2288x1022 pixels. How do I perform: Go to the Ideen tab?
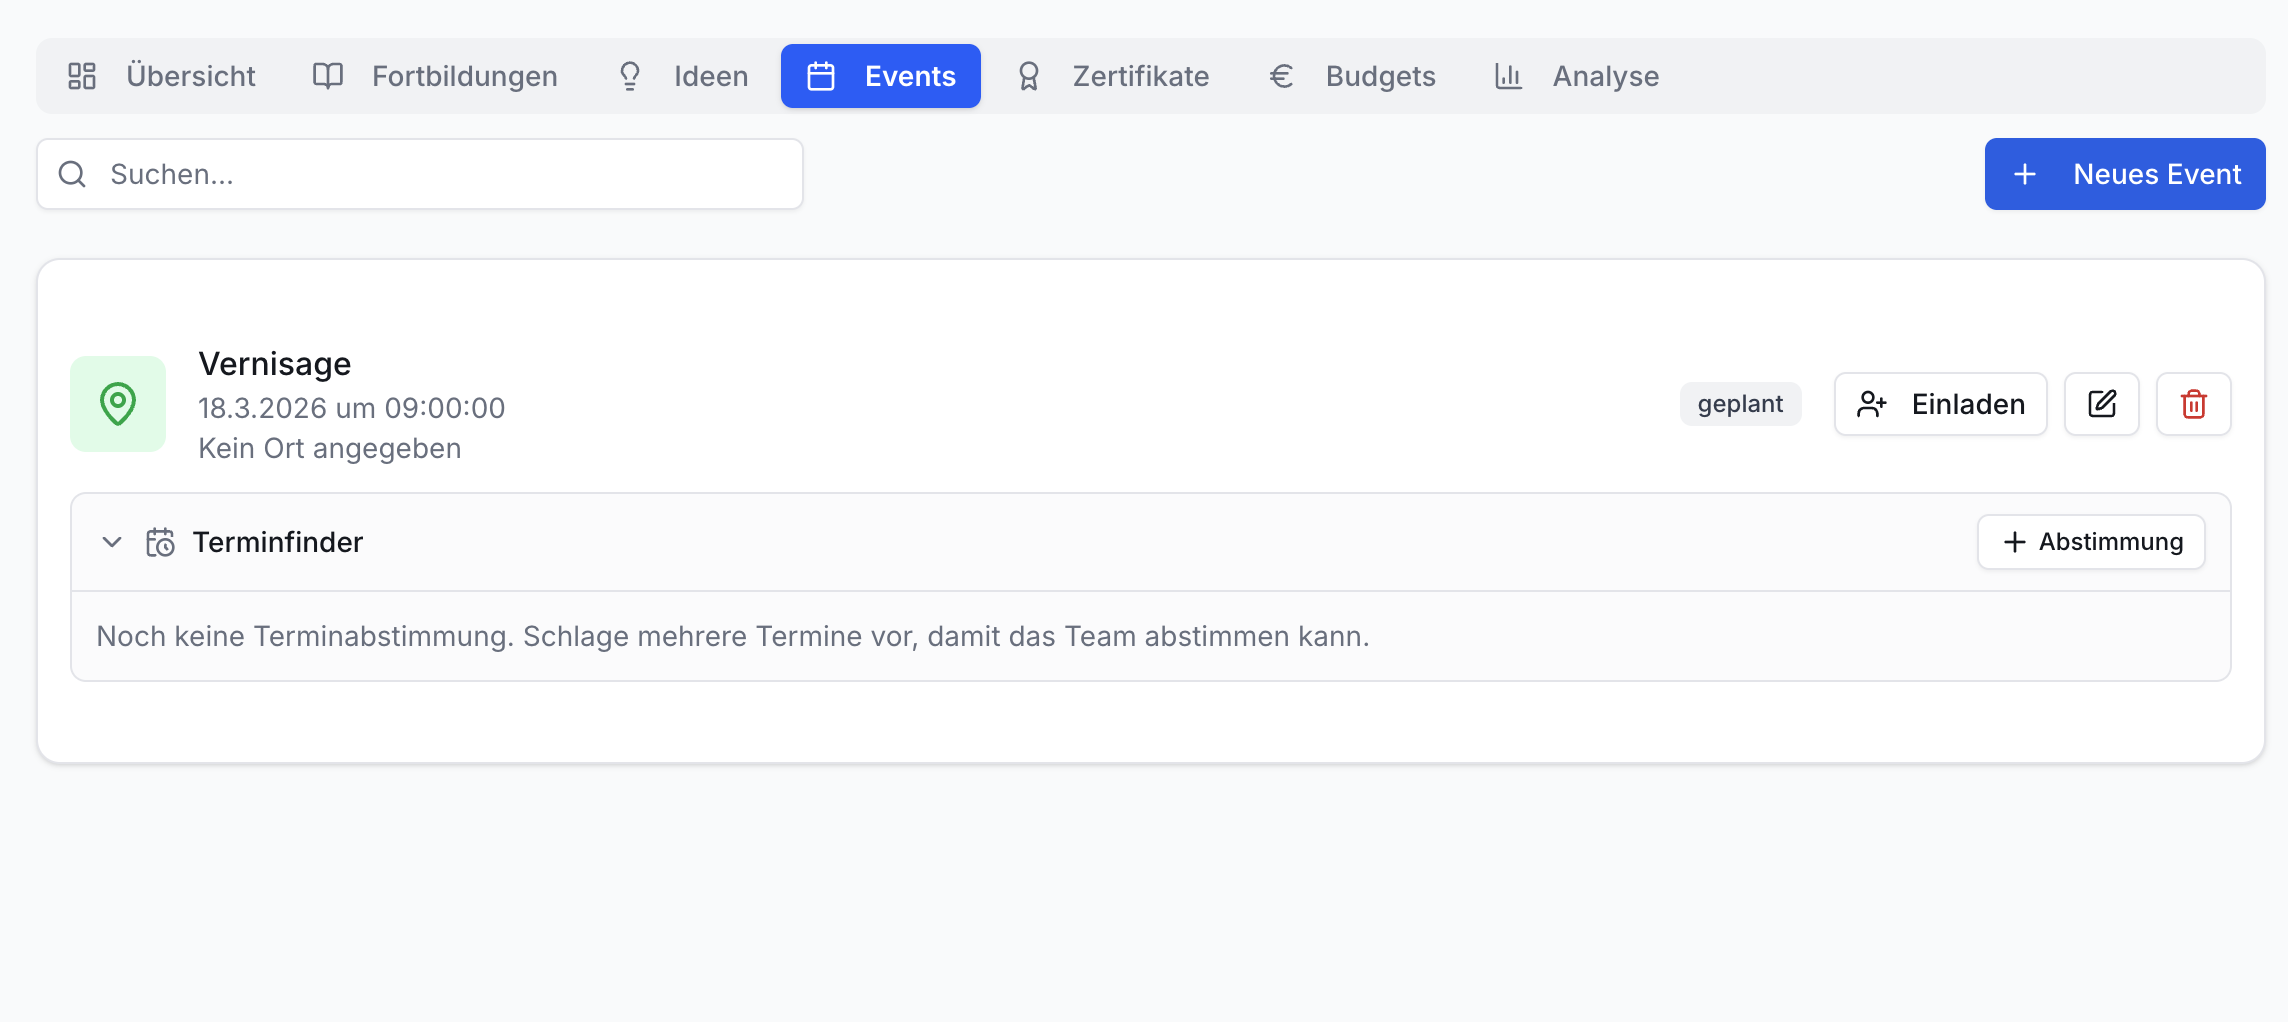click(x=683, y=76)
